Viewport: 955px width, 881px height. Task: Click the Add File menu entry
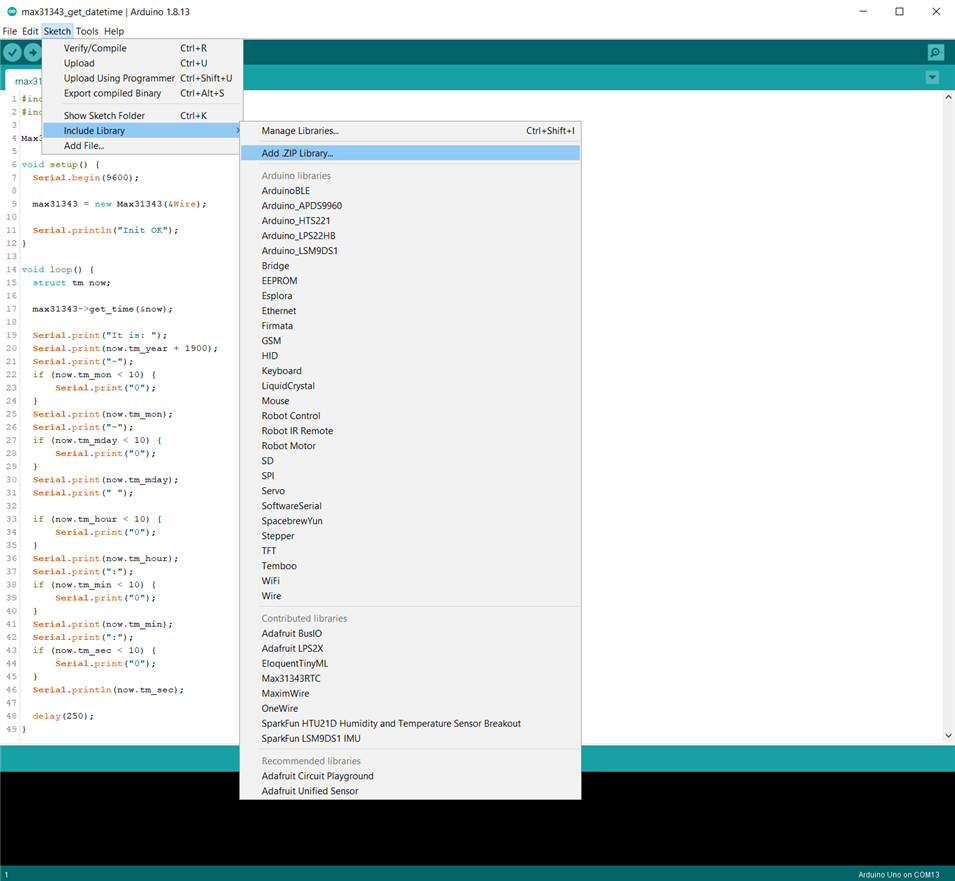pyautogui.click(x=84, y=146)
